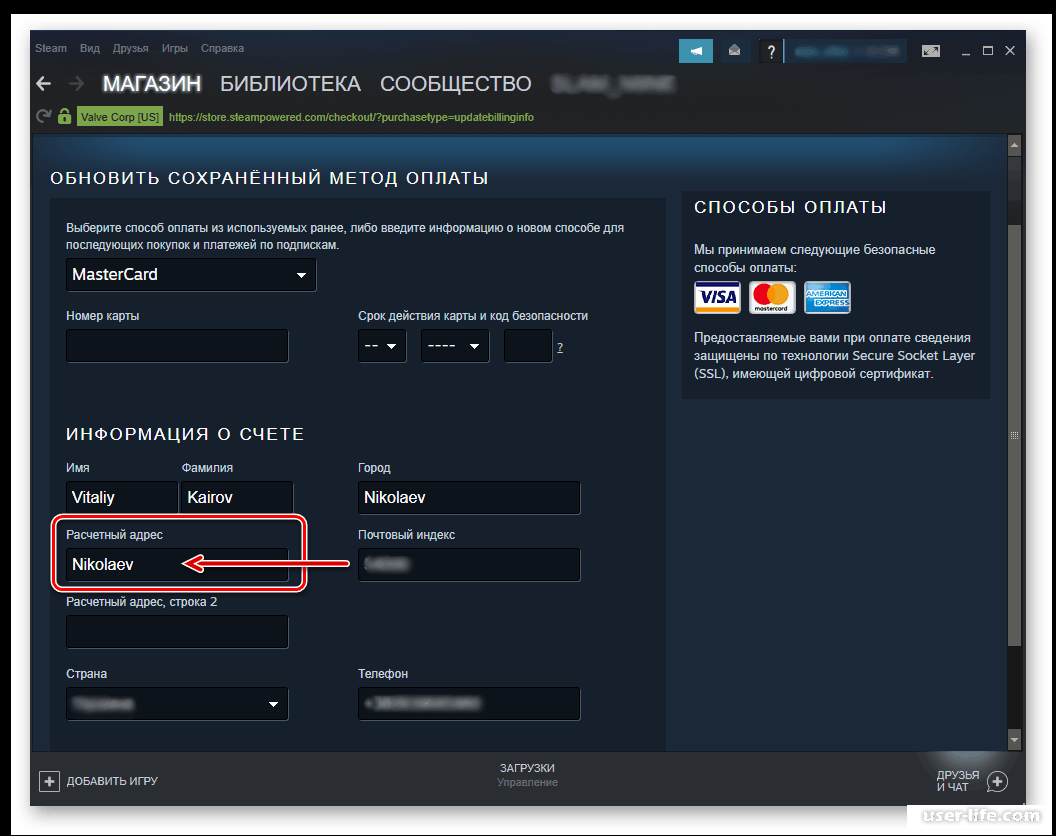Click the Mastercard logo
The height and width of the screenshot is (836, 1056).
(772, 297)
